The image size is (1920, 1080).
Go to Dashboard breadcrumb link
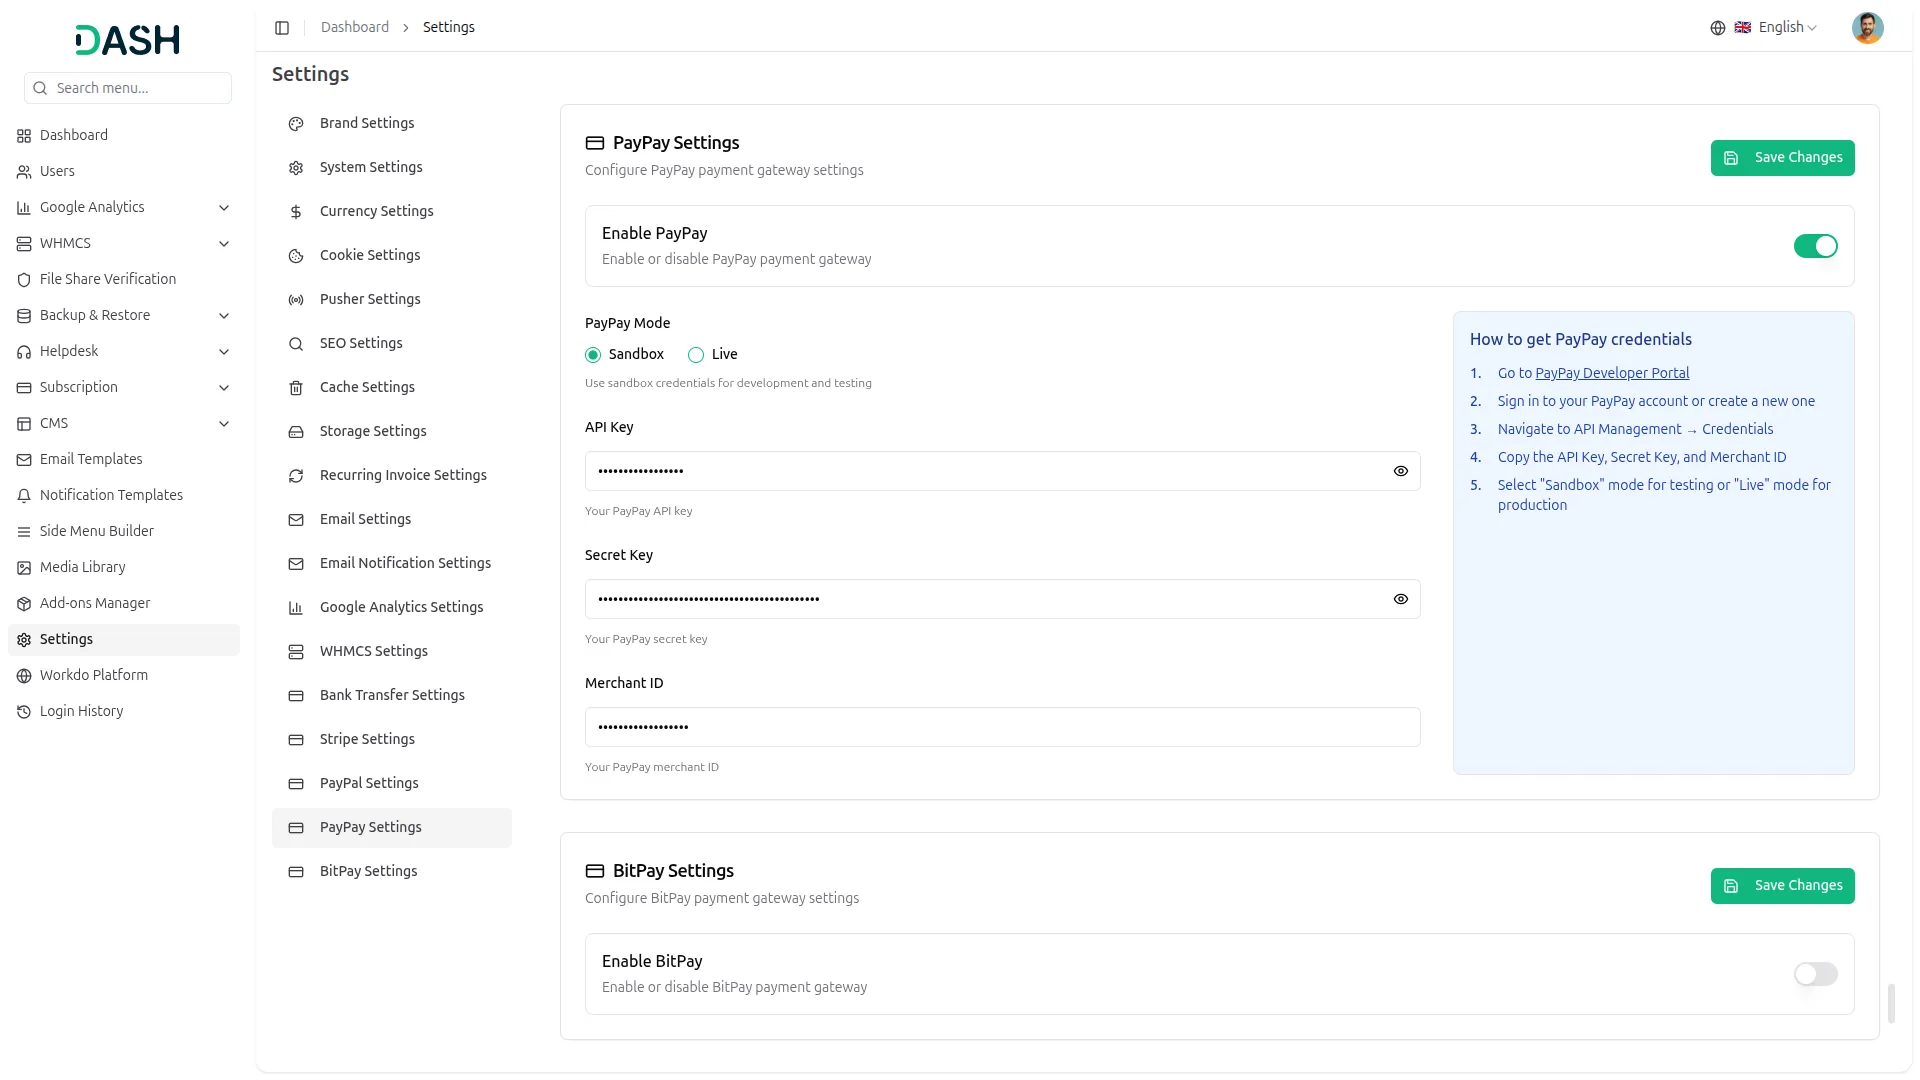click(355, 27)
